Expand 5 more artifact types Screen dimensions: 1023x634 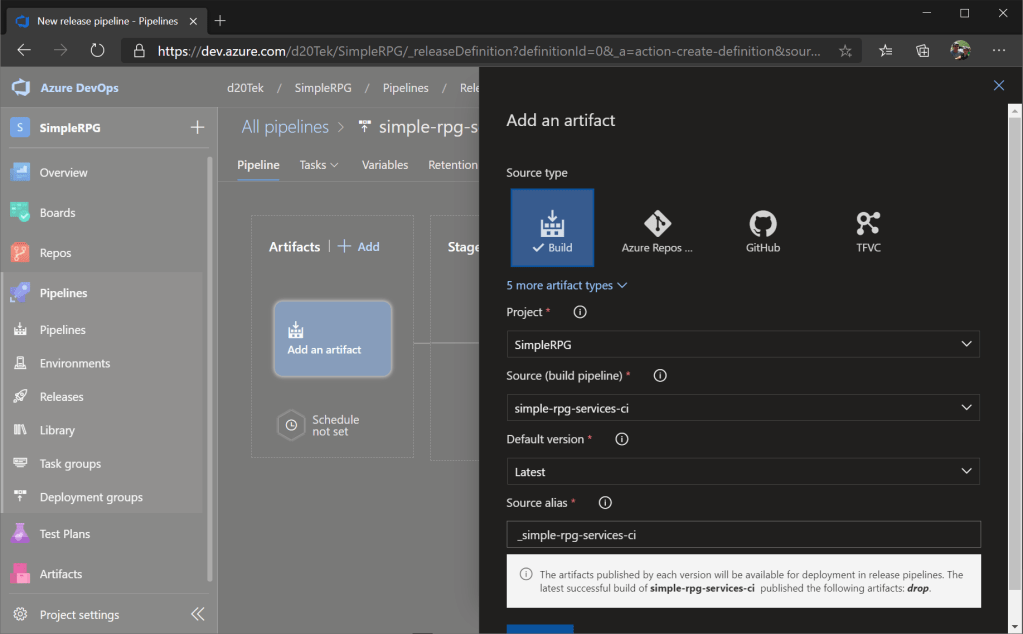[566, 285]
